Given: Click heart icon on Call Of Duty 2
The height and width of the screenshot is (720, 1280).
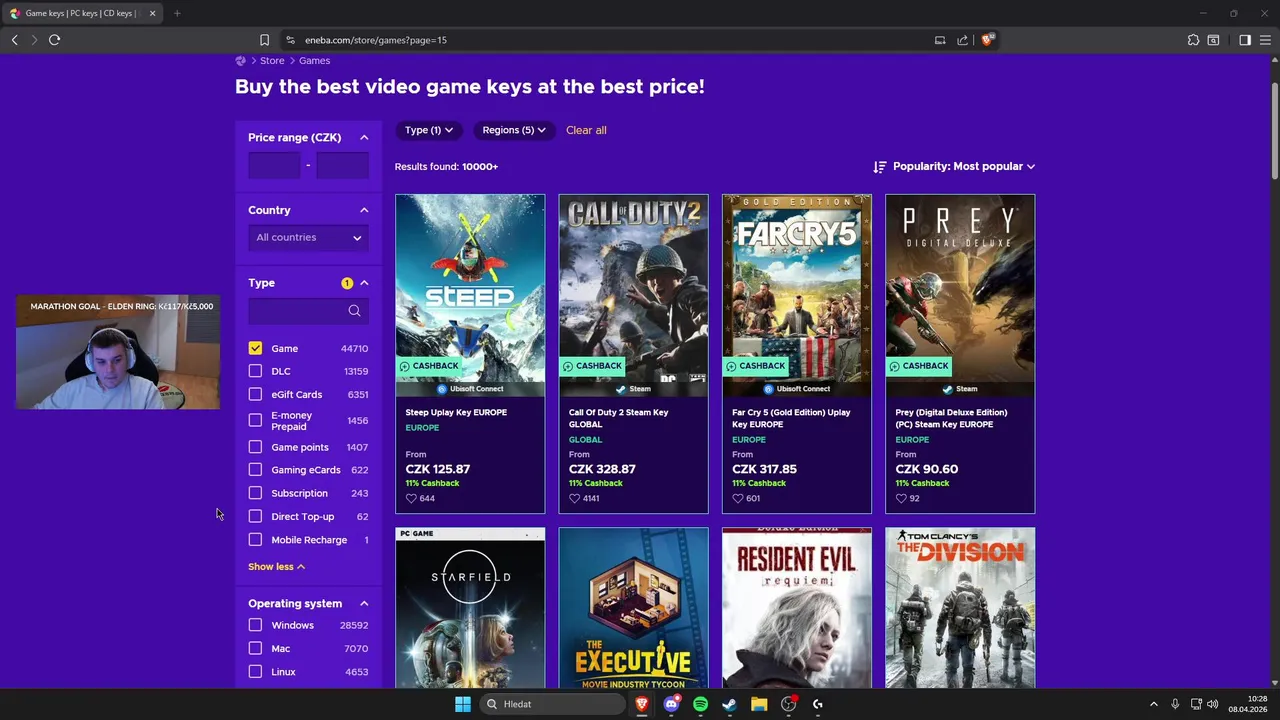Looking at the screenshot, I should [x=574, y=498].
